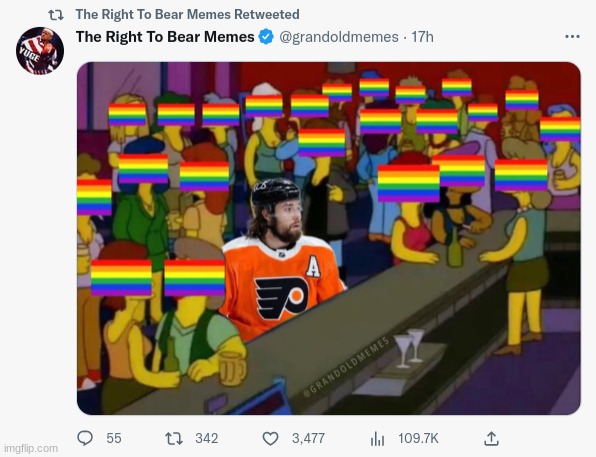Click the share upload arrow icon

(491, 438)
